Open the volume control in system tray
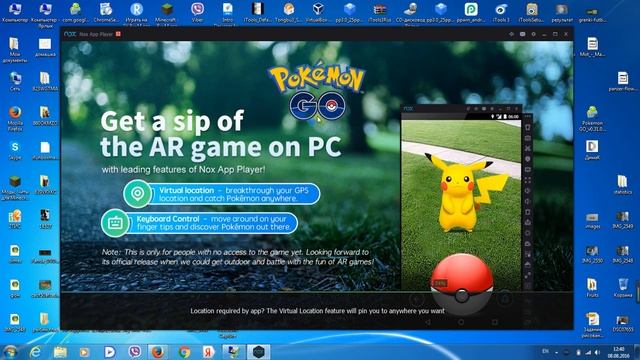This screenshot has width=640, height=360. tap(598, 352)
